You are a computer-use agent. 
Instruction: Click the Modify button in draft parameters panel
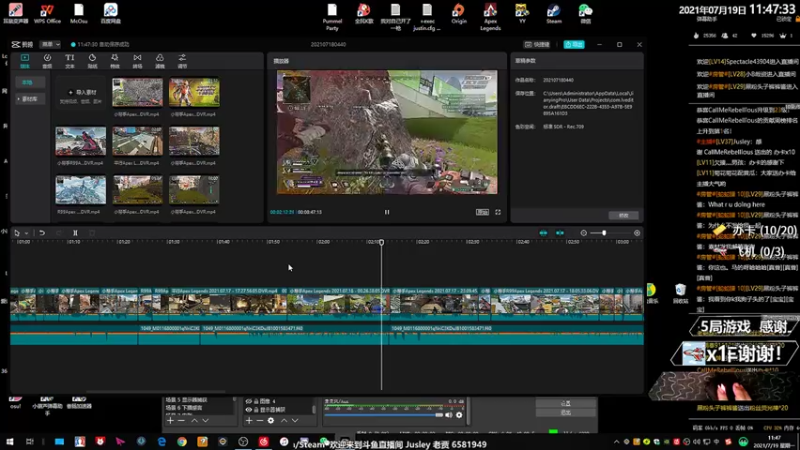pos(623,216)
